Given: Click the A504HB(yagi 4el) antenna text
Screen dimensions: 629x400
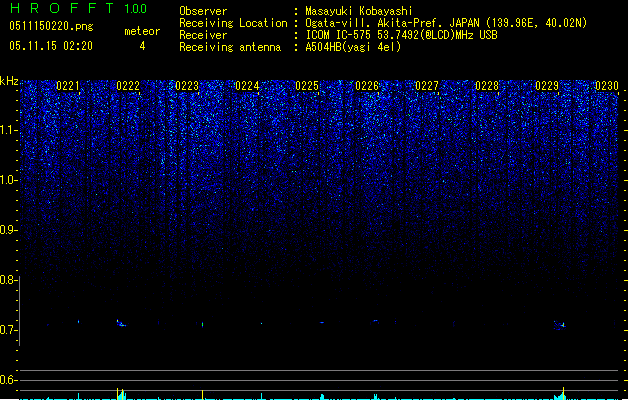Looking at the screenshot, I should (x=353, y=47).
